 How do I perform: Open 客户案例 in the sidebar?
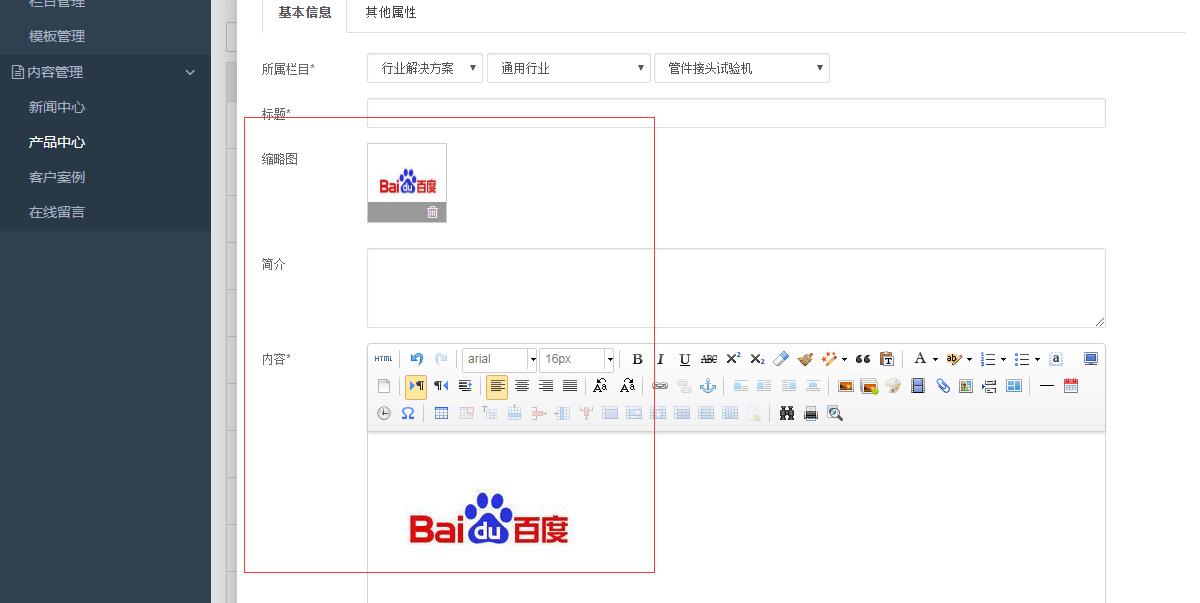click(x=57, y=177)
